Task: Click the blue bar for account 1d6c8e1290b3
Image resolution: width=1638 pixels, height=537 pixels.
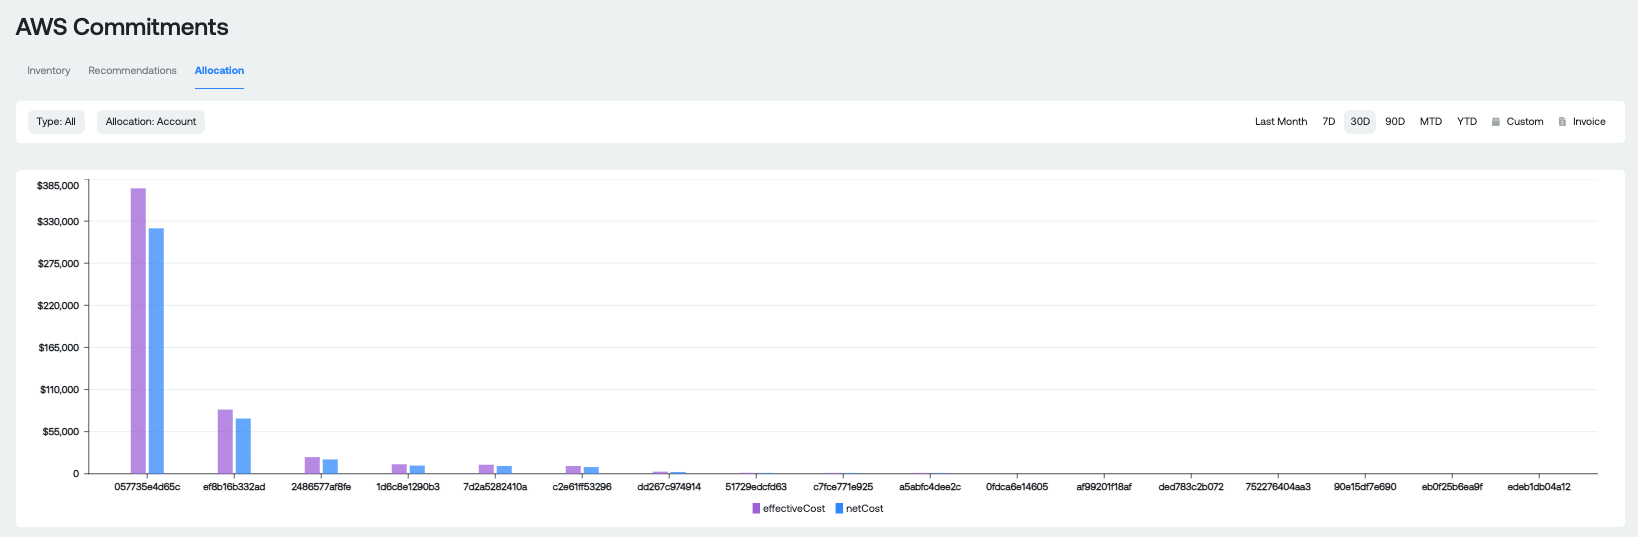Action: 417,469
